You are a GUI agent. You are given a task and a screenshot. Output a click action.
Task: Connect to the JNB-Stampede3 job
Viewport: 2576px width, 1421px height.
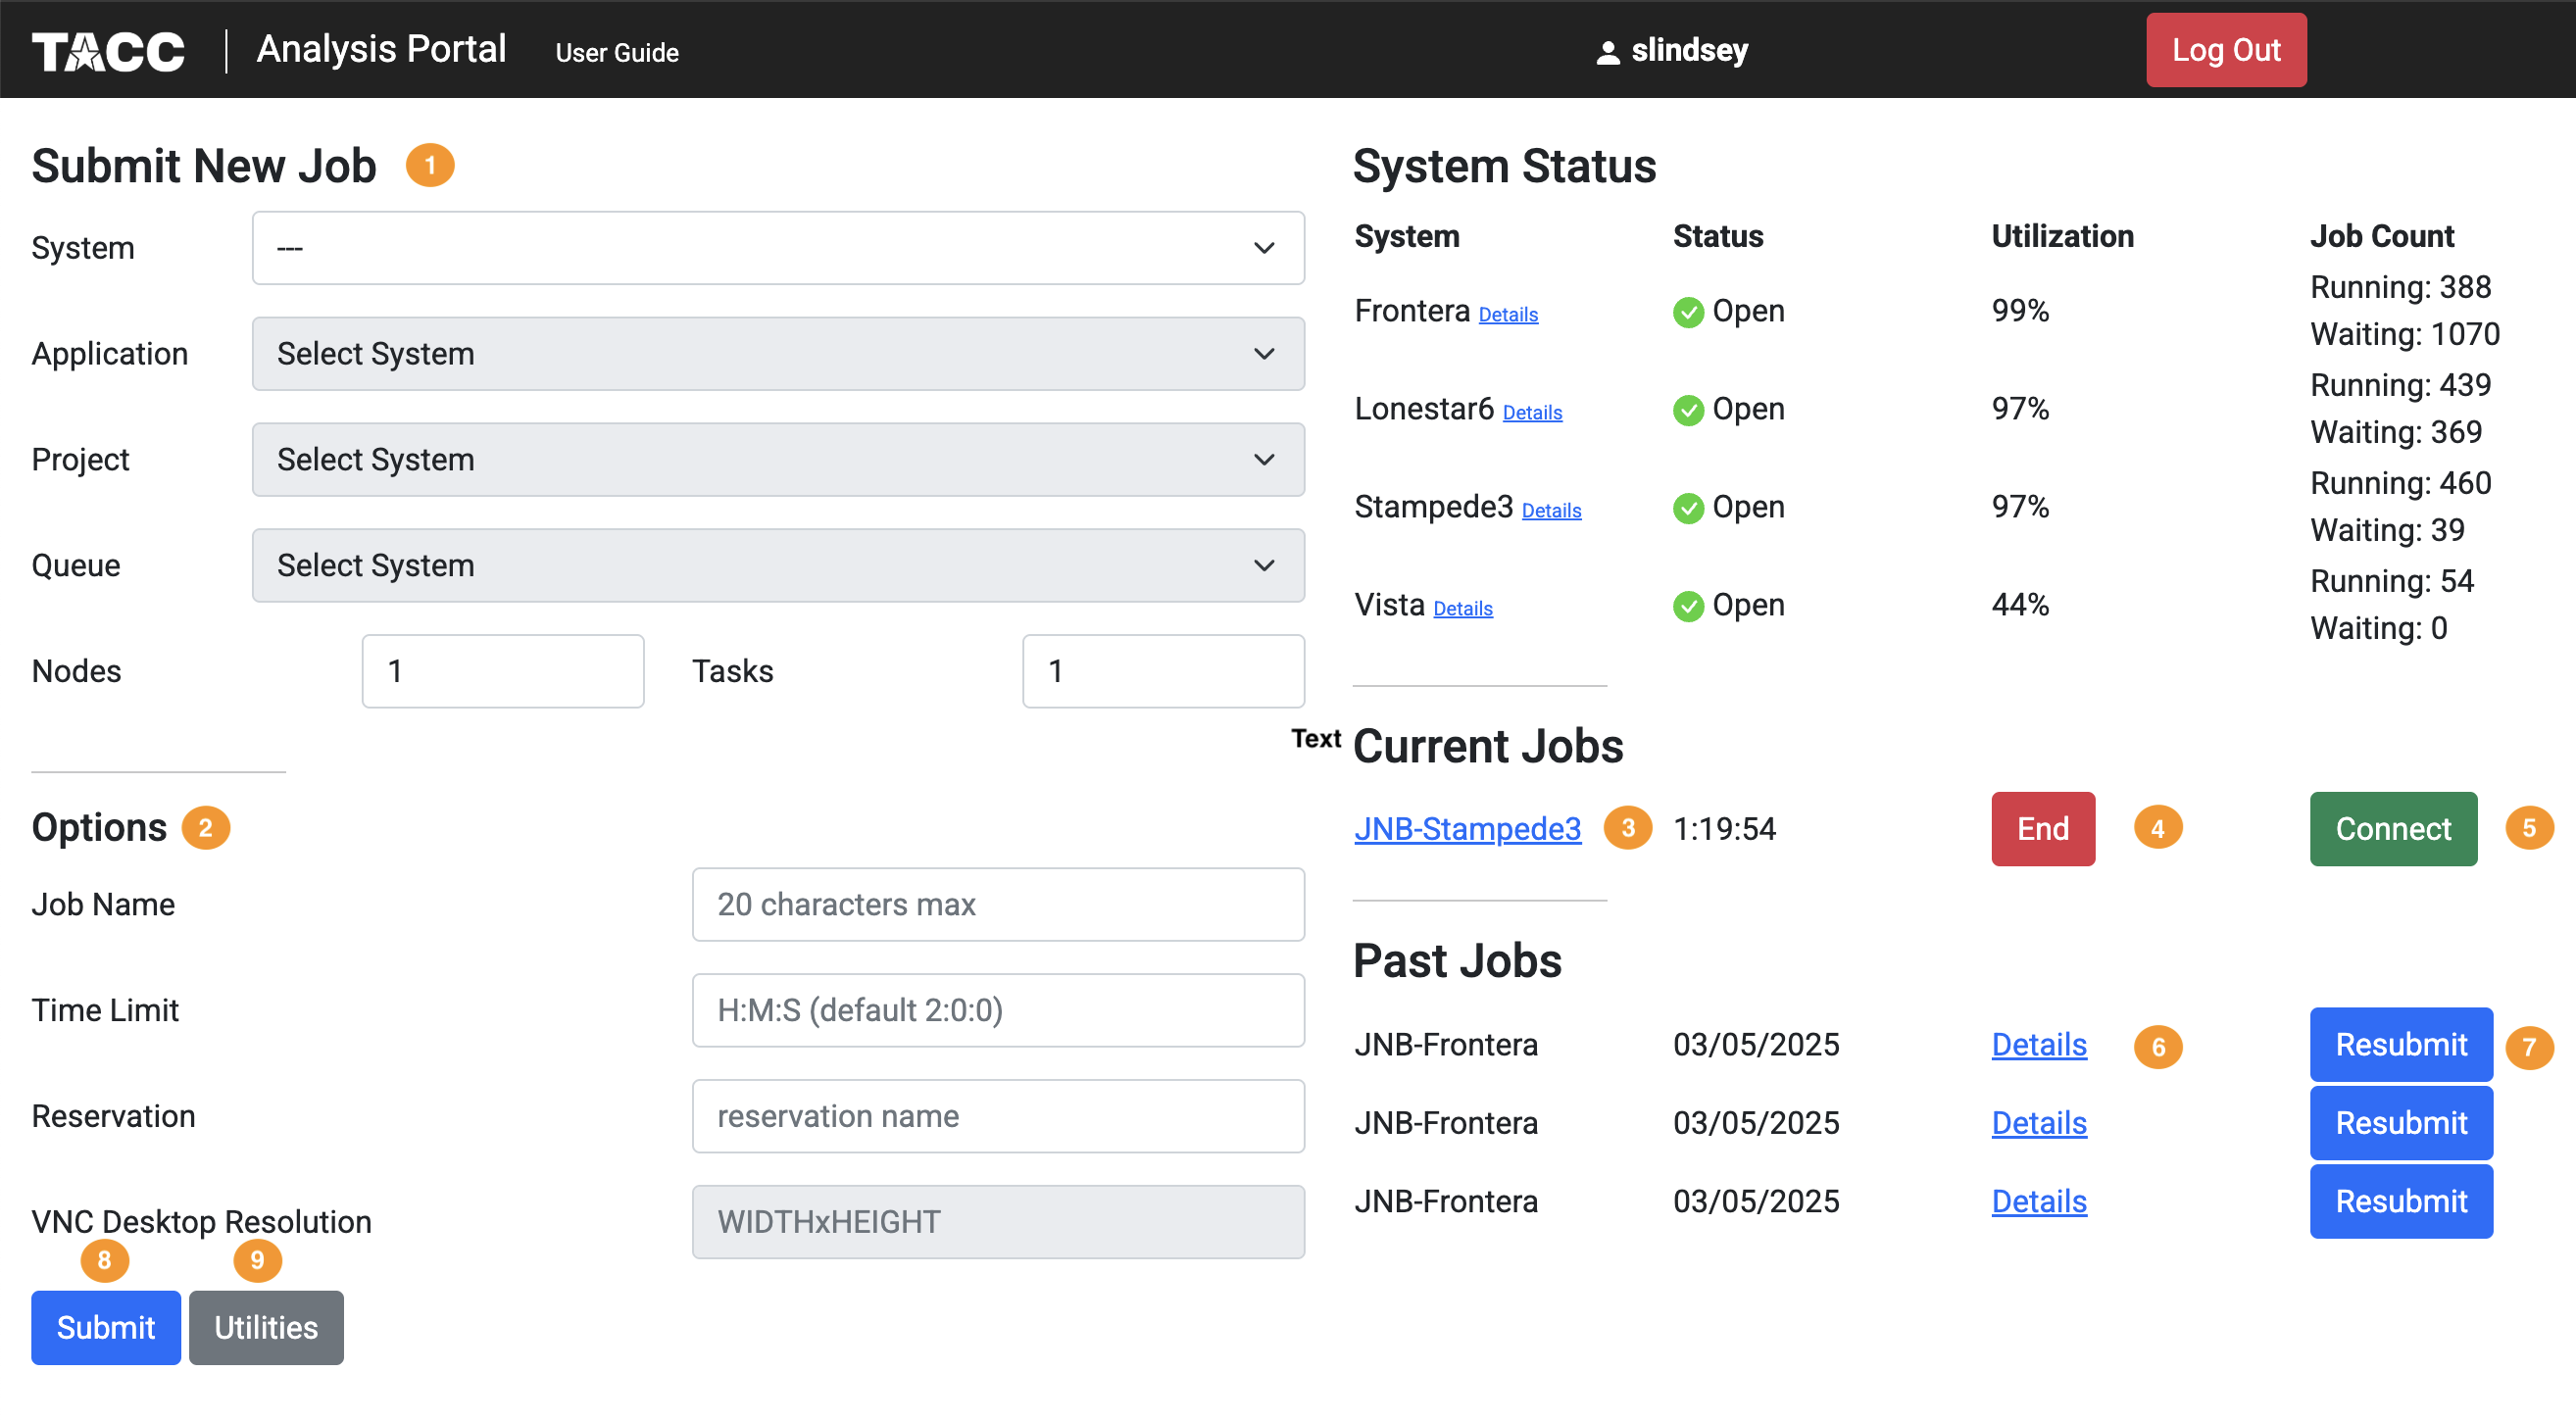click(x=2393, y=829)
